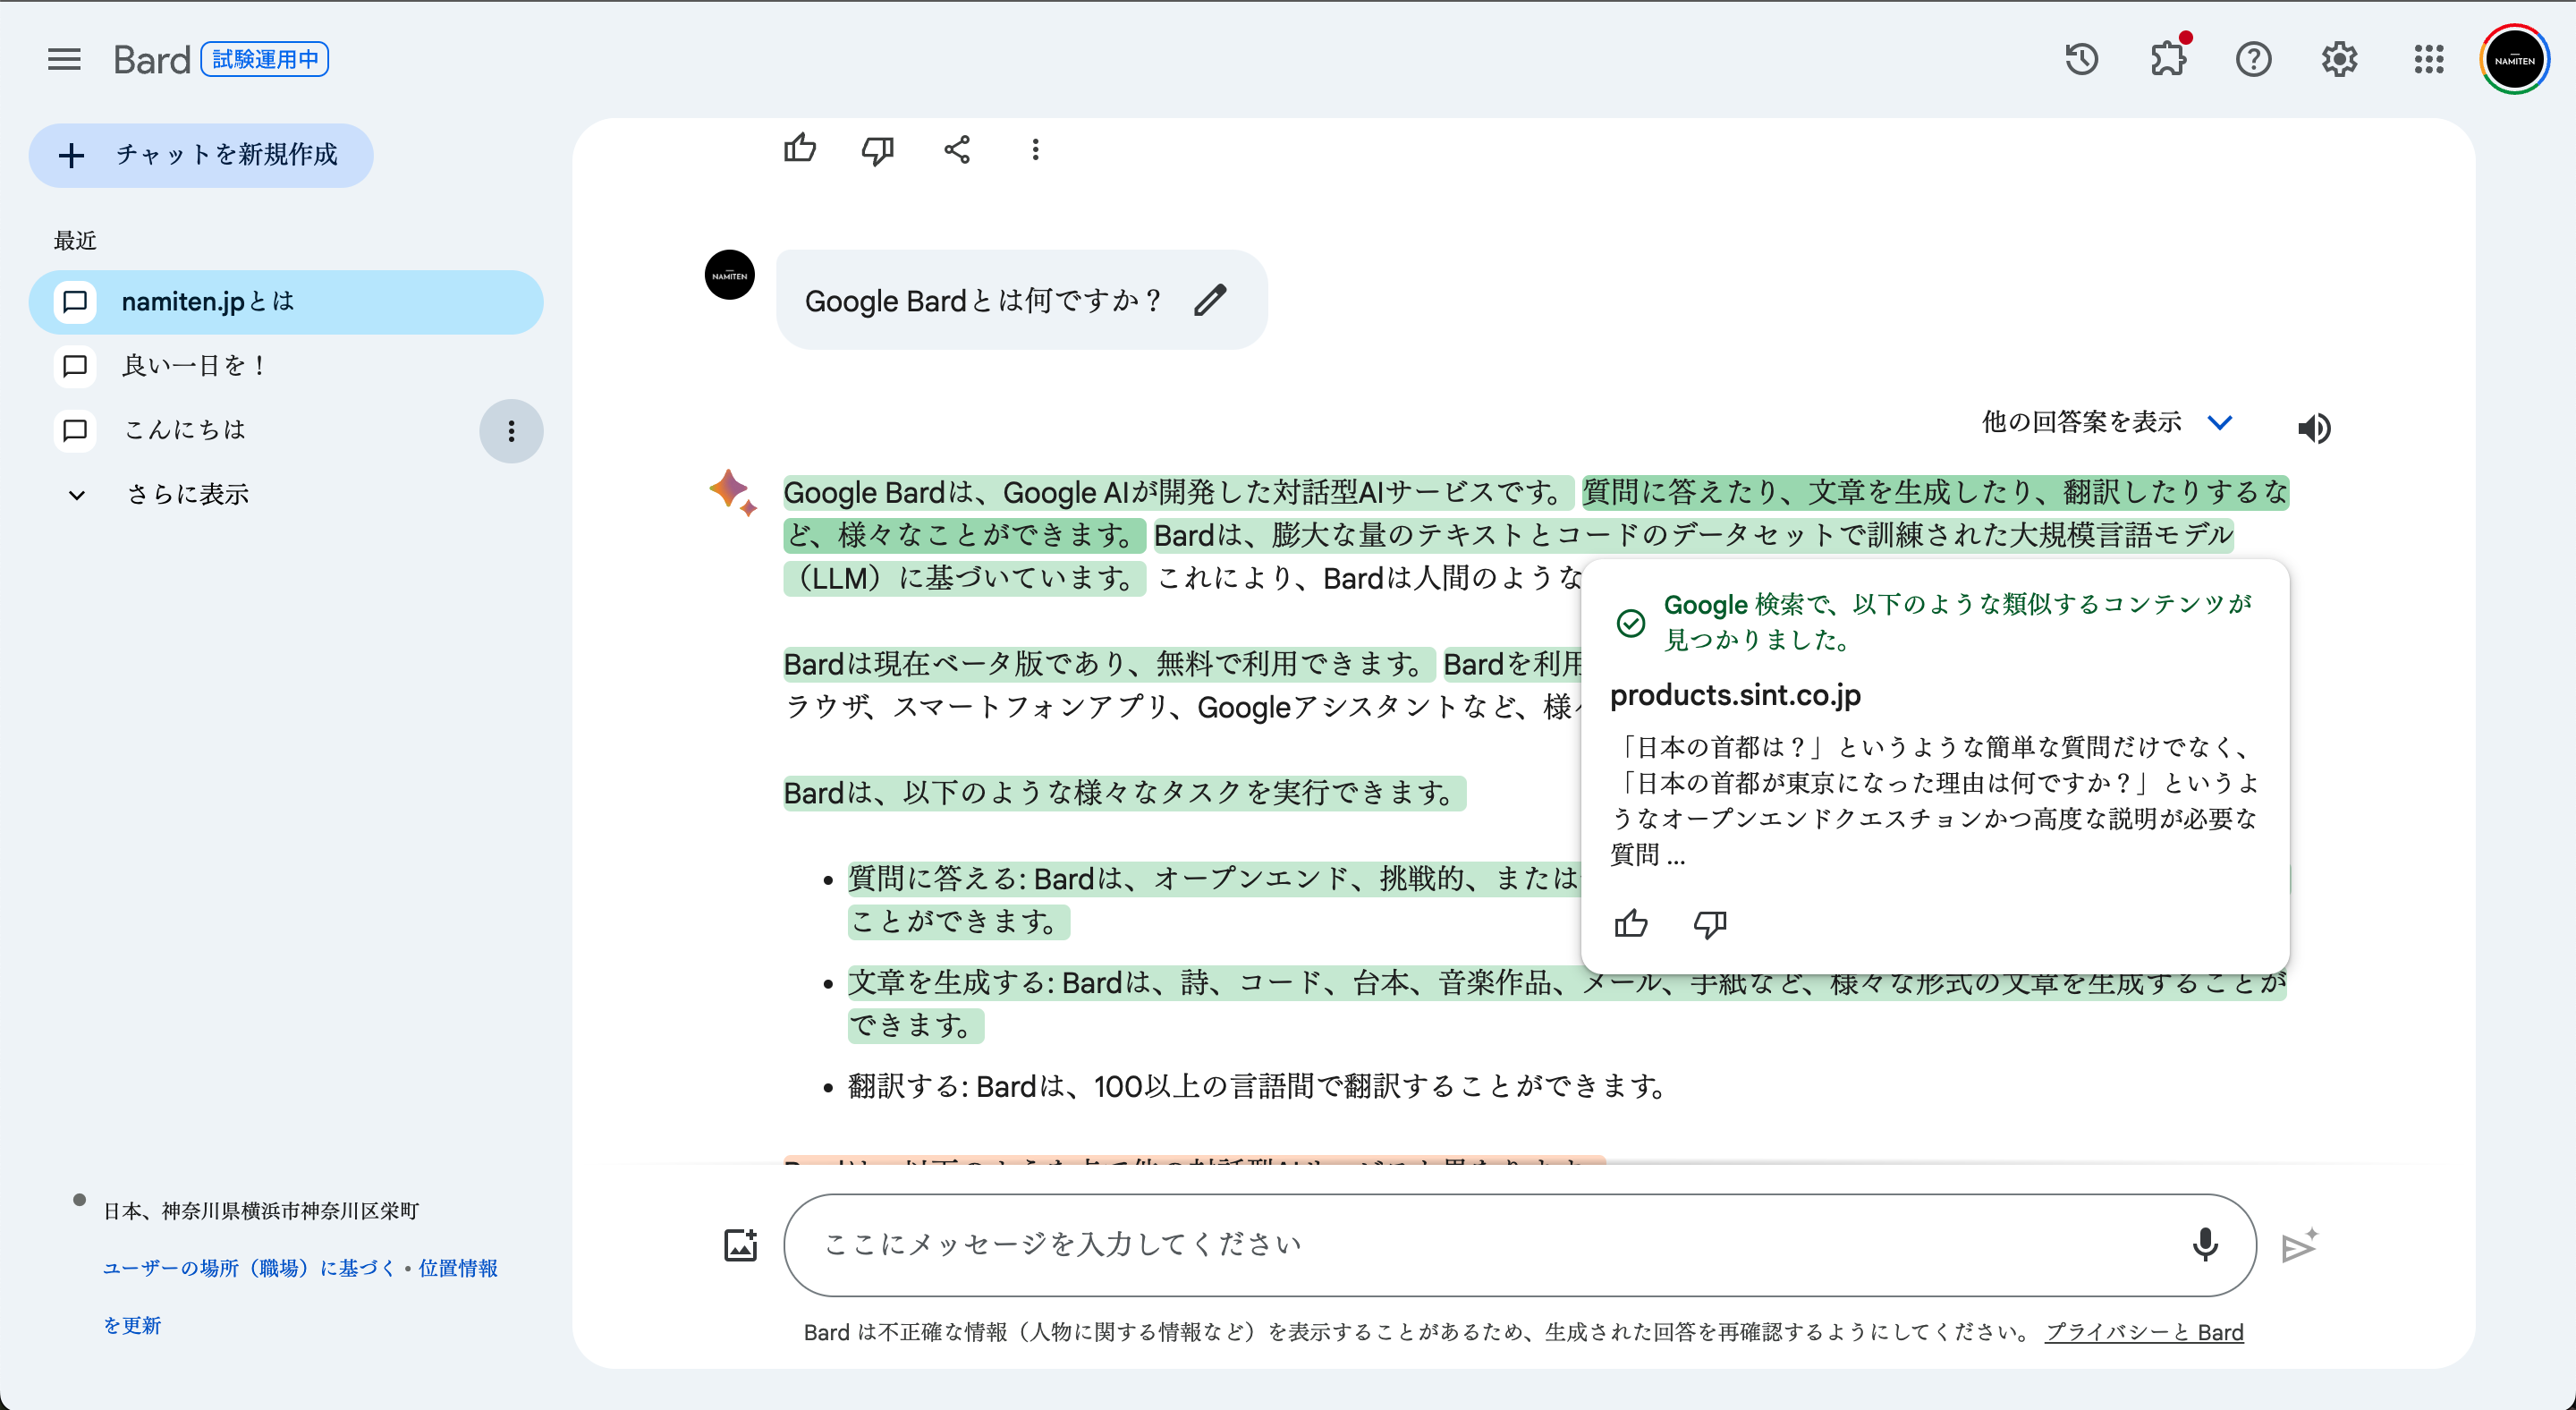Click the 試験運用中 badge
The width and height of the screenshot is (2576, 1410).
point(265,59)
